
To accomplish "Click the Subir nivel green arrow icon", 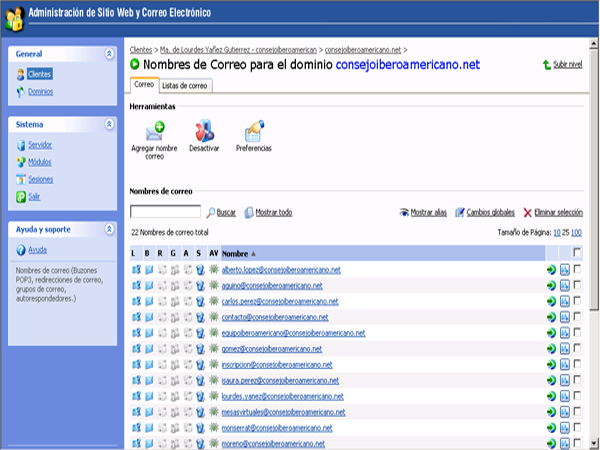I will [x=547, y=65].
